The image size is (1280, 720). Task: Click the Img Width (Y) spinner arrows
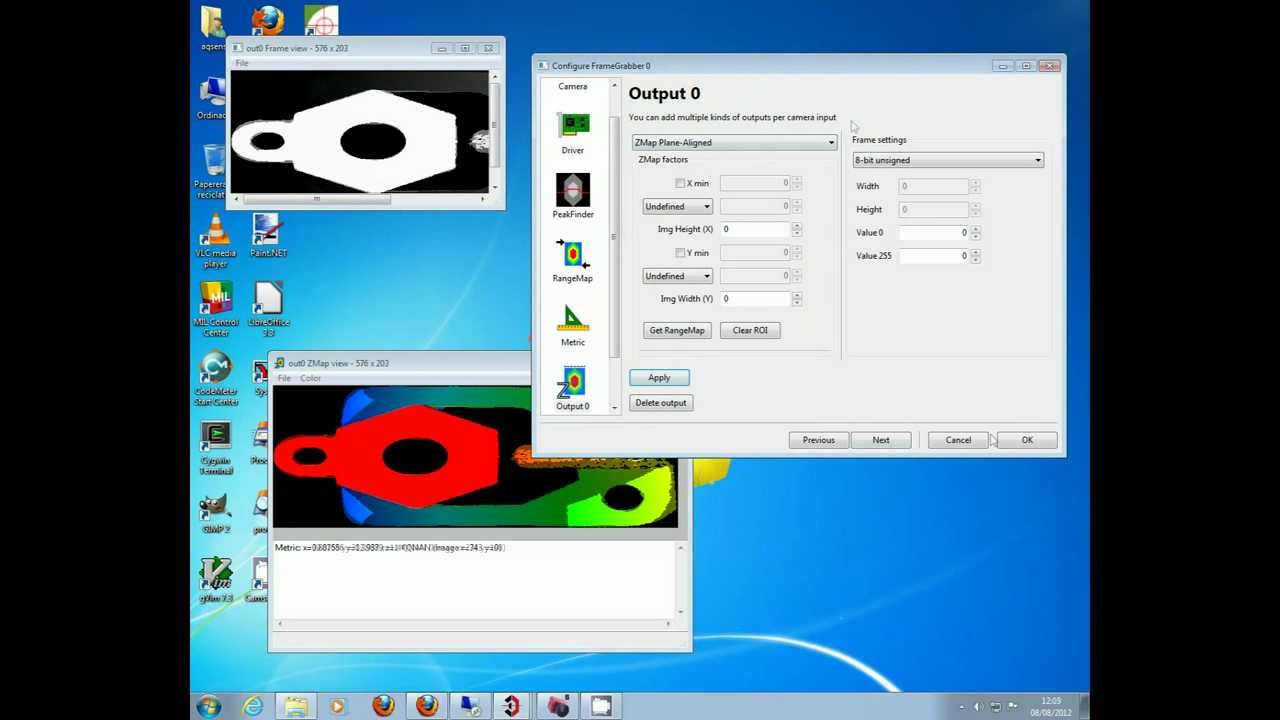797,299
